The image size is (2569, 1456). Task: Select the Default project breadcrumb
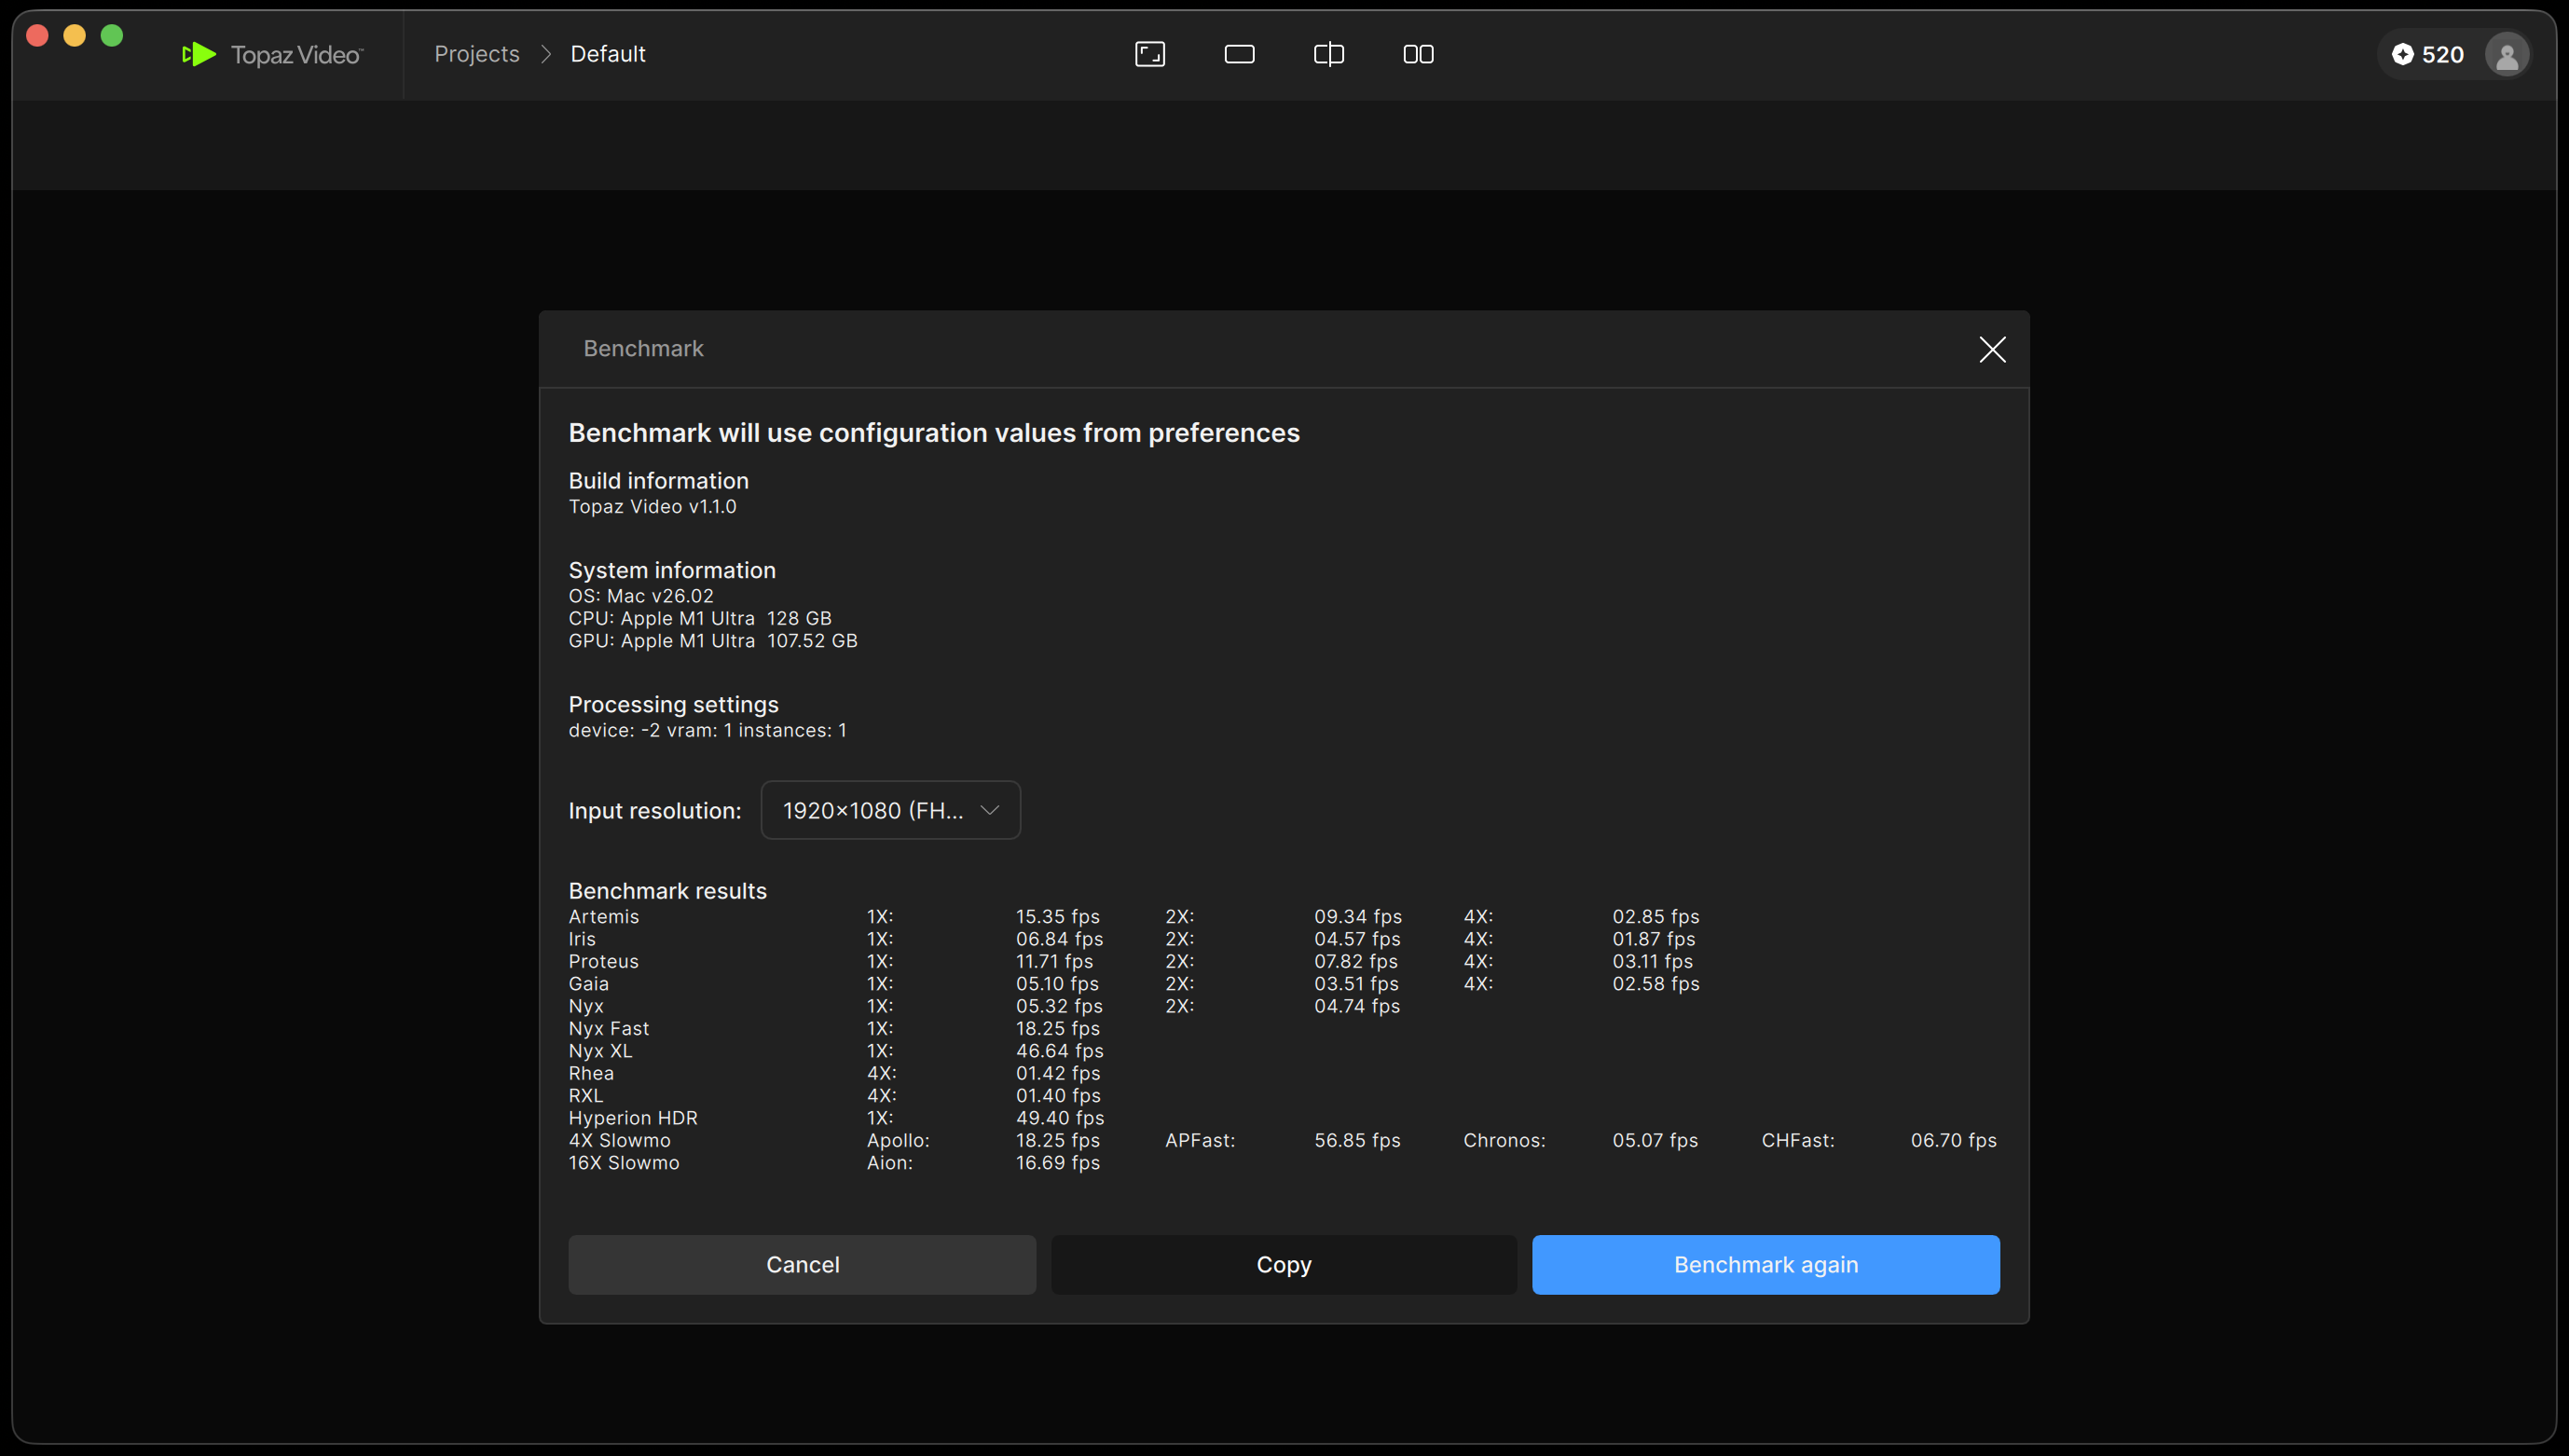(607, 54)
